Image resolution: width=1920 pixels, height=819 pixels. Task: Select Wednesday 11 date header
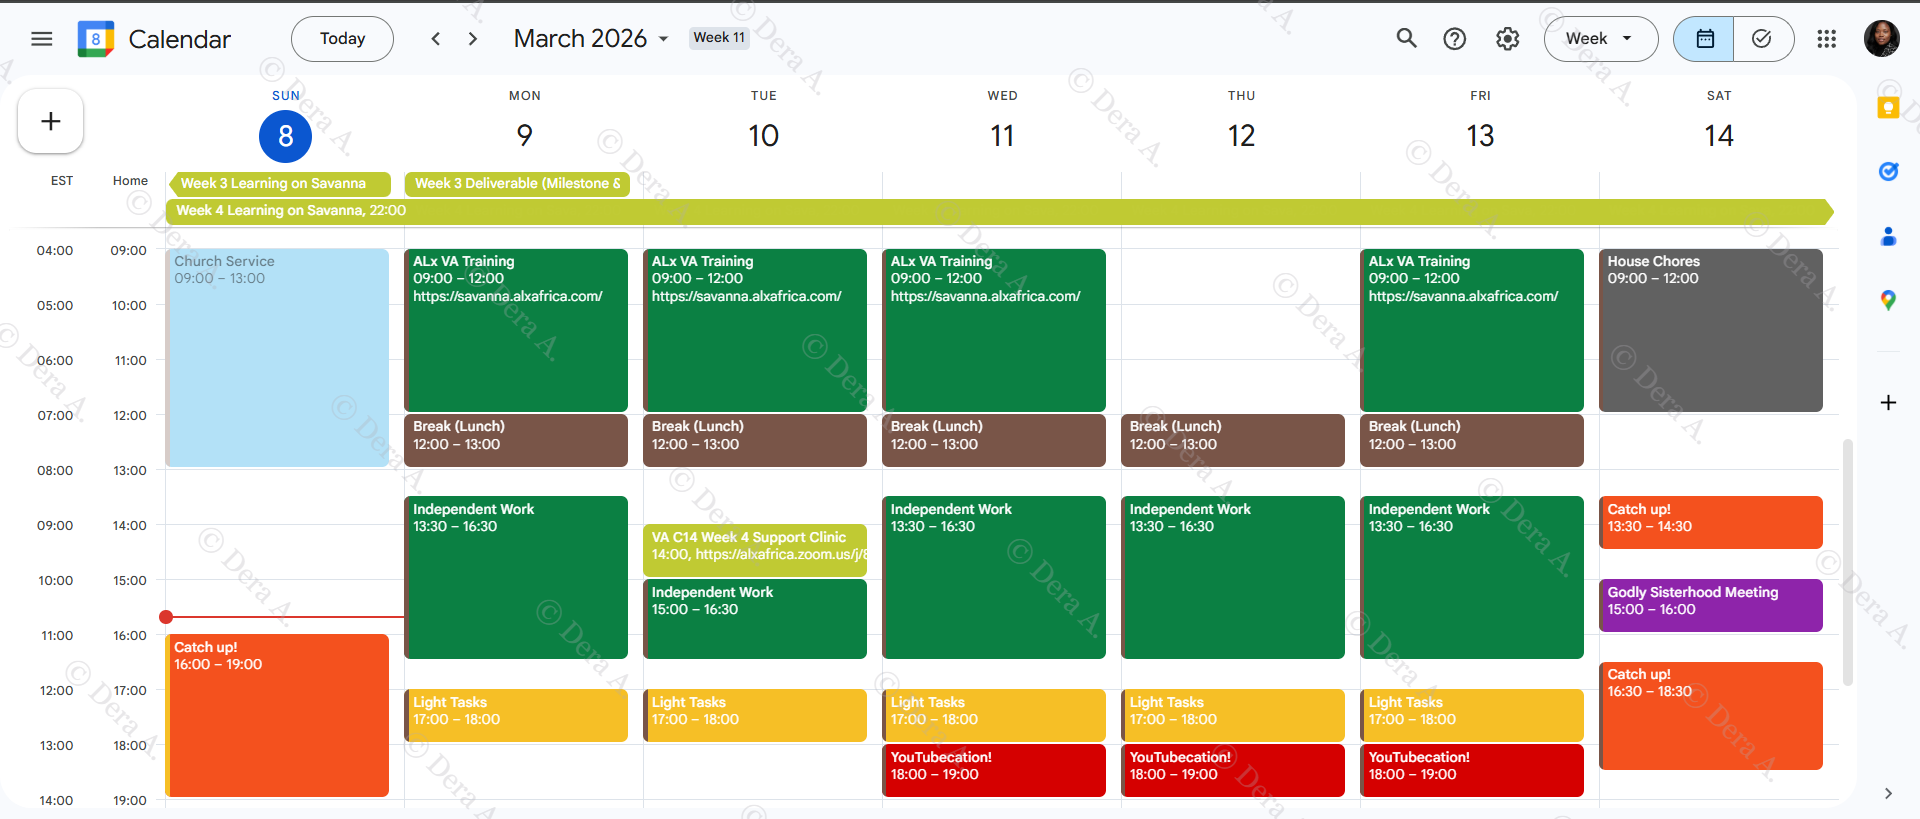[1002, 136]
